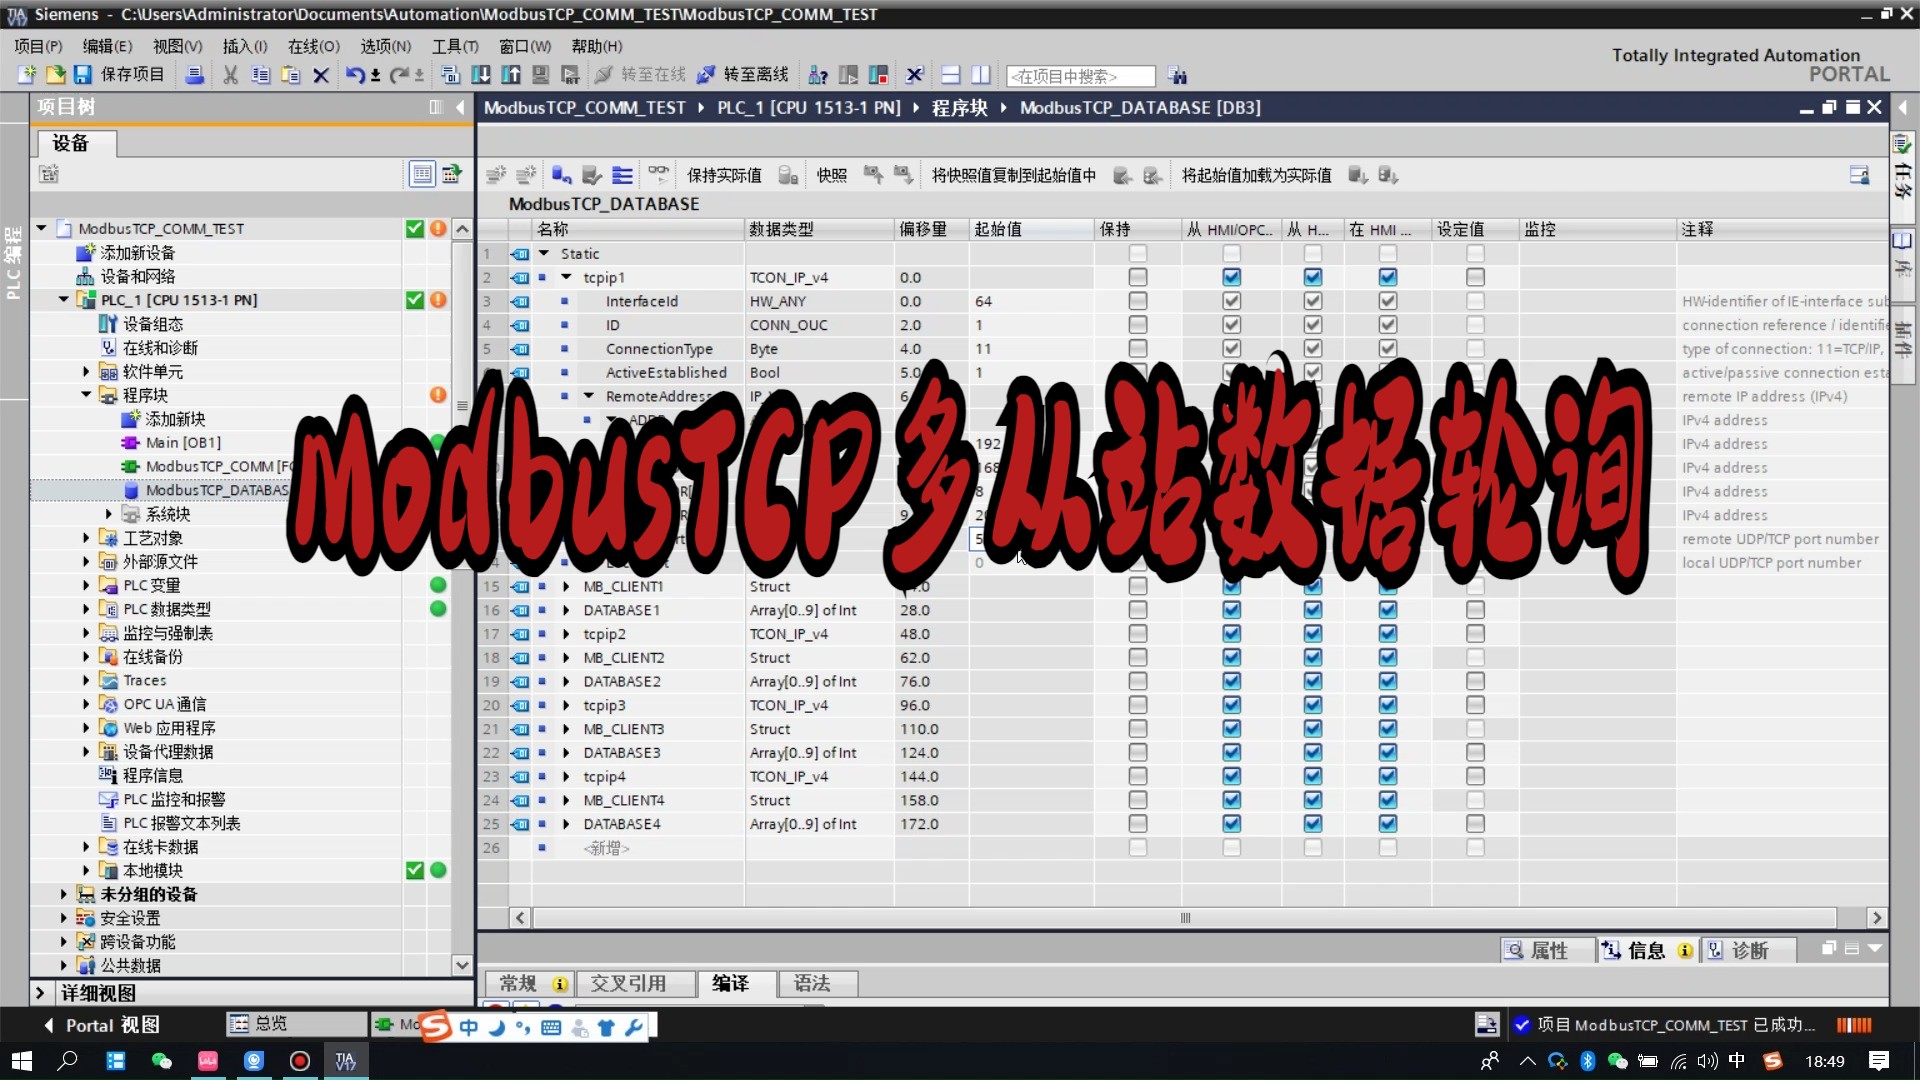Open TIA Portal from Windows taskbar

[345, 1061]
